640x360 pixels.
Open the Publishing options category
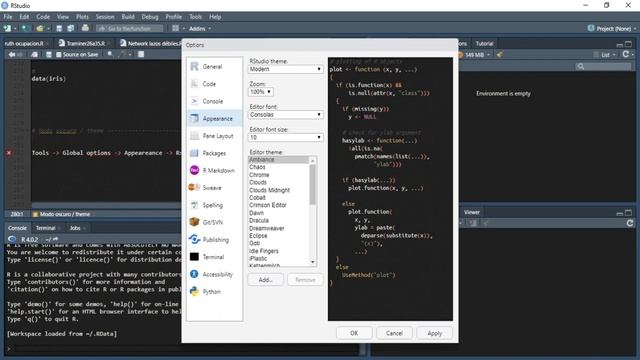214,240
